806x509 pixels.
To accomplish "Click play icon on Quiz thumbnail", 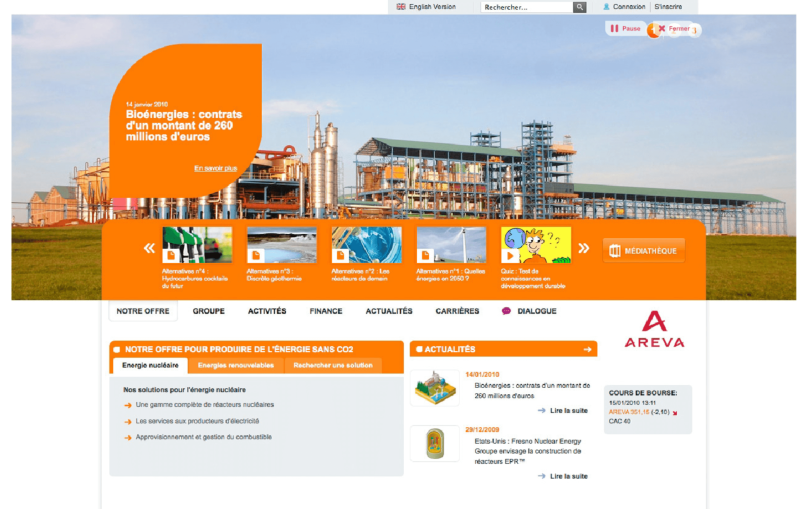I will [x=510, y=256].
